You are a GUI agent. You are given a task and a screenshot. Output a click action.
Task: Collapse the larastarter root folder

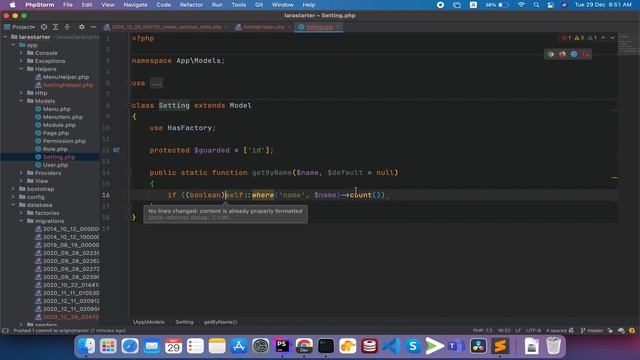(5, 37)
